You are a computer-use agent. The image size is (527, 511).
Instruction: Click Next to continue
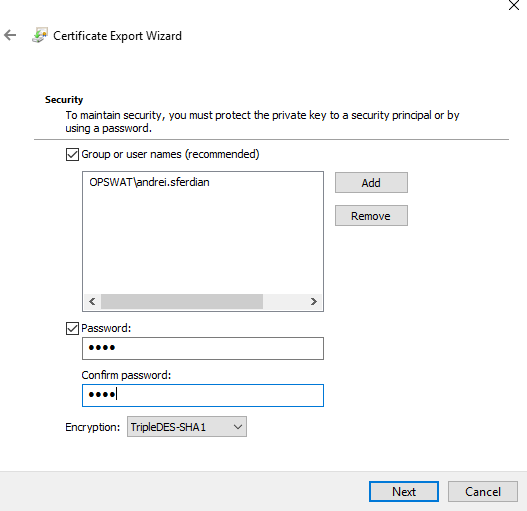click(x=404, y=492)
